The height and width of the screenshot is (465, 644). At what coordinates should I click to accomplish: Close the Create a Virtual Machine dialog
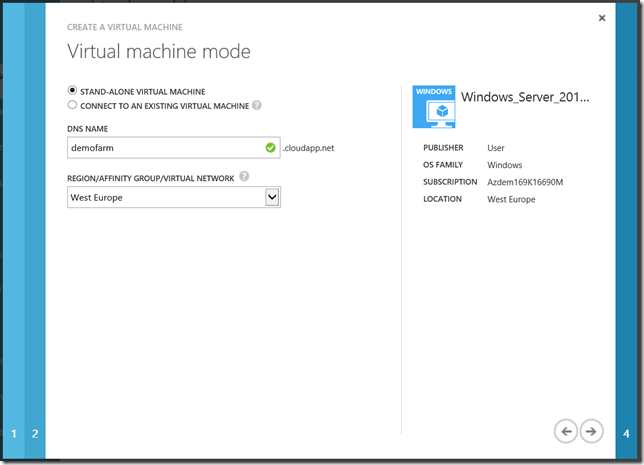(602, 18)
